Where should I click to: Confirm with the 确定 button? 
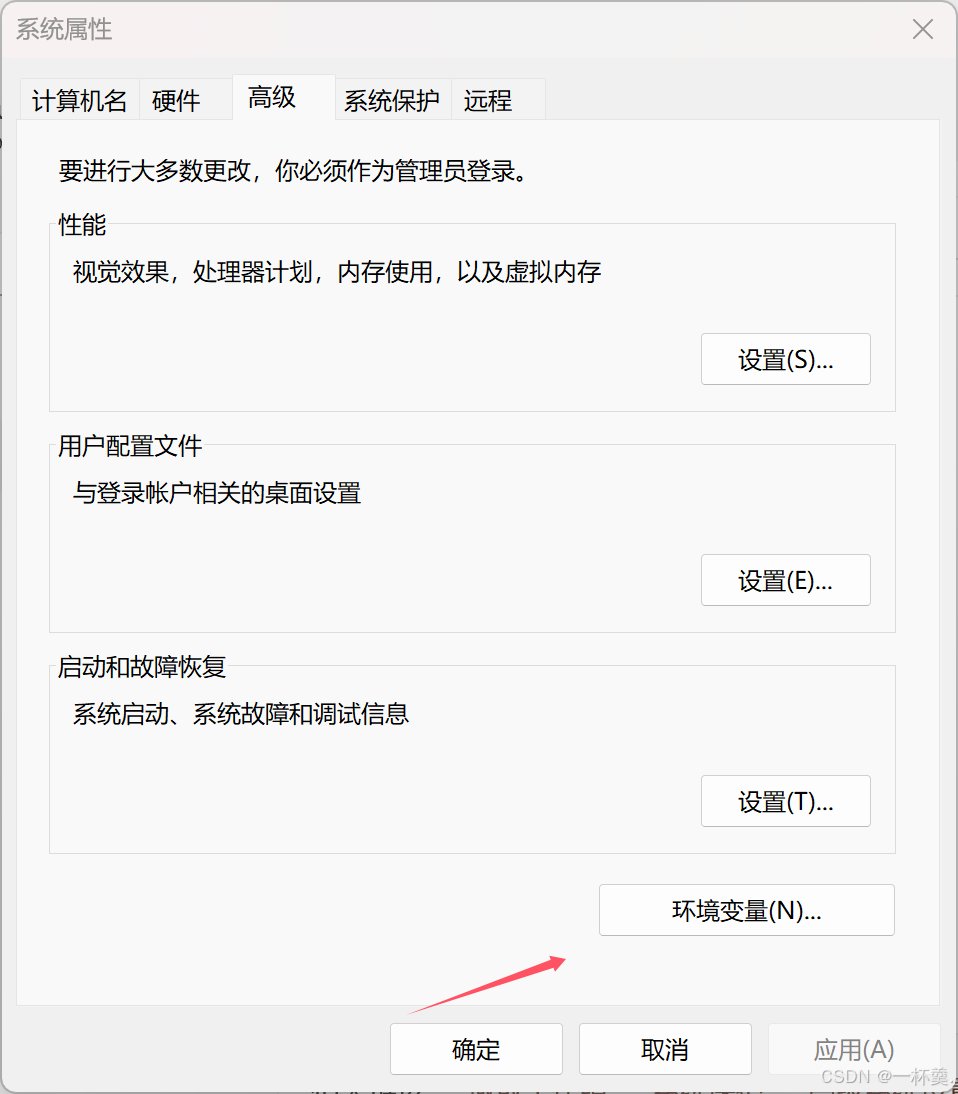(477, 1049)
